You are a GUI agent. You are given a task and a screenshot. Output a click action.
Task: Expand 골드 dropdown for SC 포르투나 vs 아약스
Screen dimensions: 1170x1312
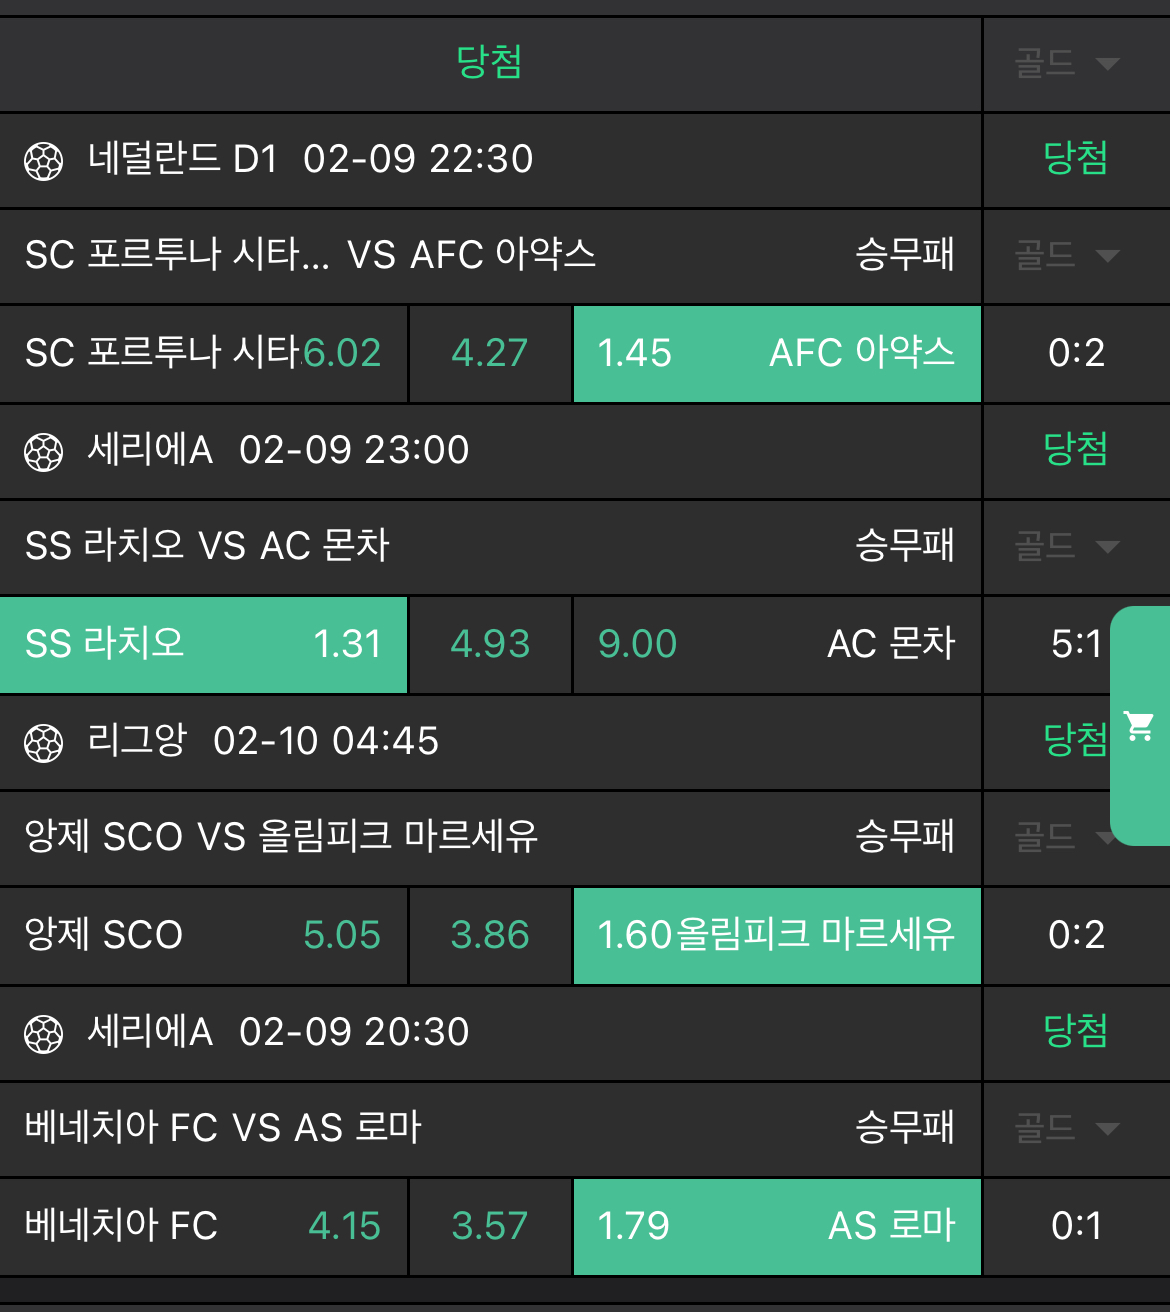1066,256
